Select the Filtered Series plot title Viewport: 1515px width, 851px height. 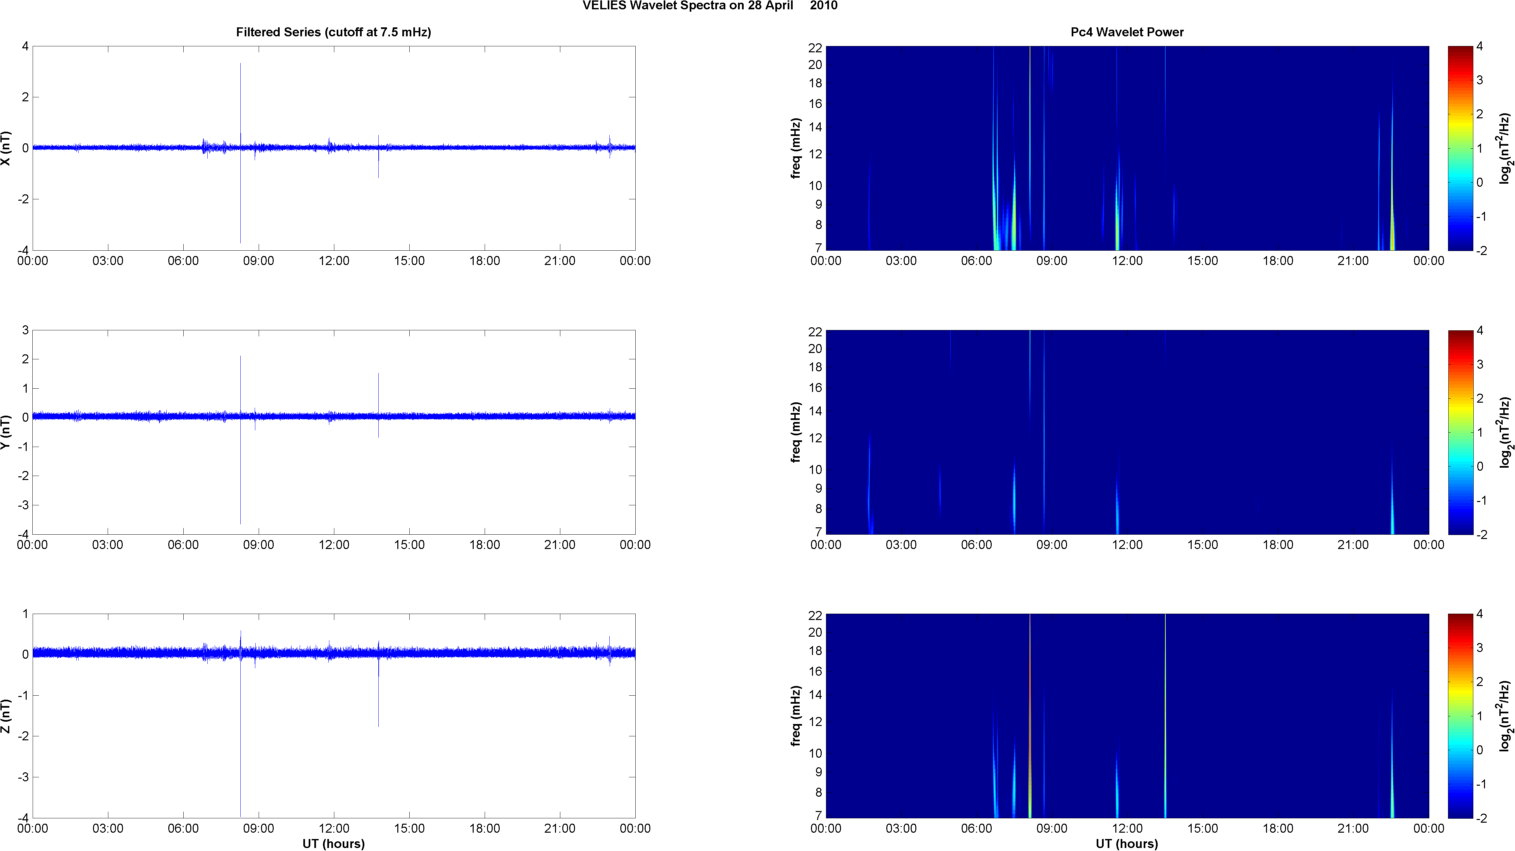click(x=333, y=32)
